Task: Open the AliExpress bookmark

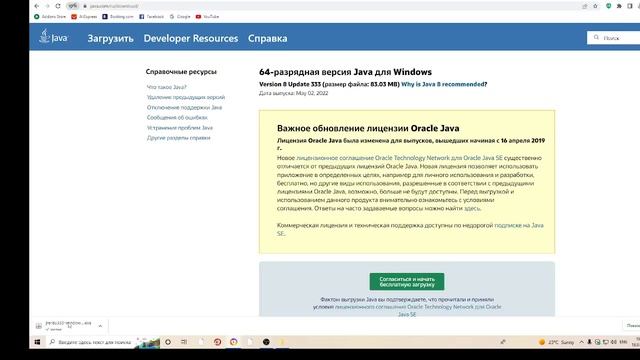Action: [84, 17]
